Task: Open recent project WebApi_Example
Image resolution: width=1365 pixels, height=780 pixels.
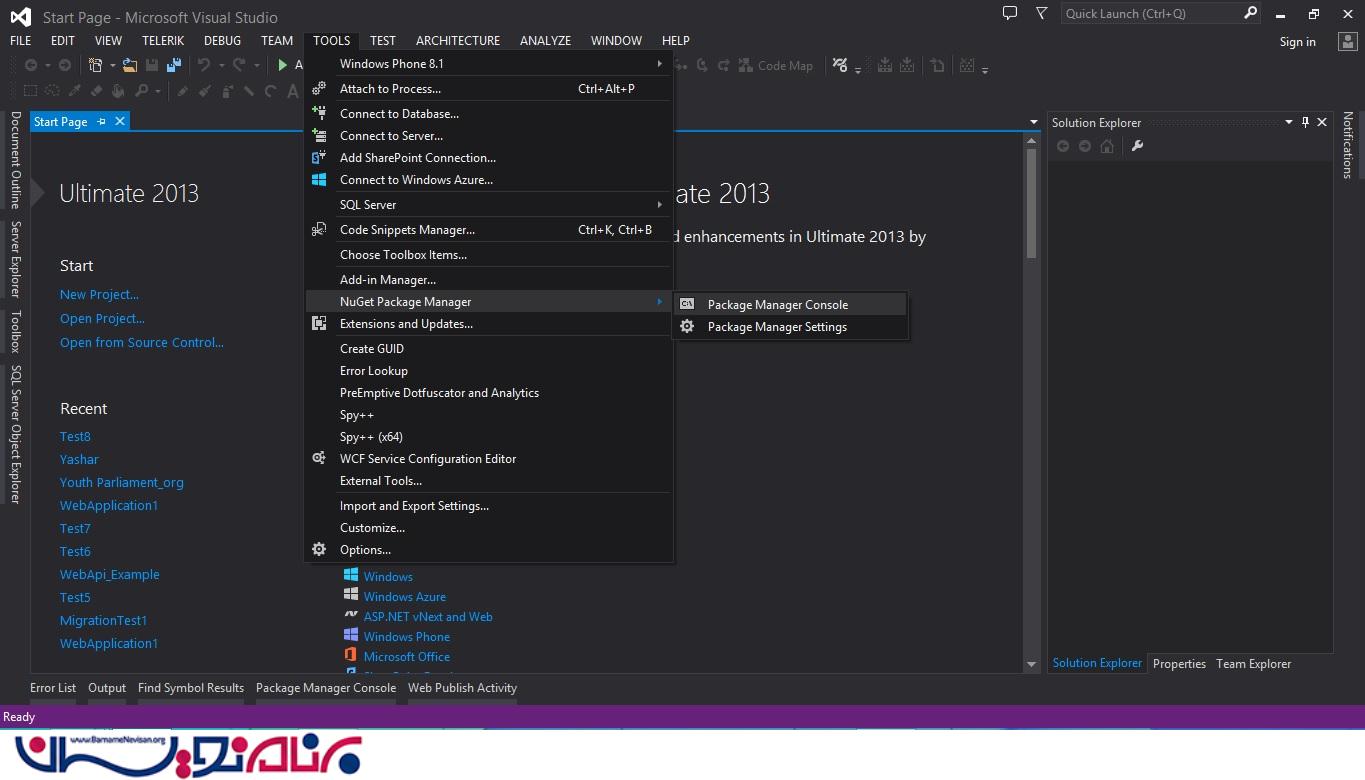Action: tap(109, 575)
